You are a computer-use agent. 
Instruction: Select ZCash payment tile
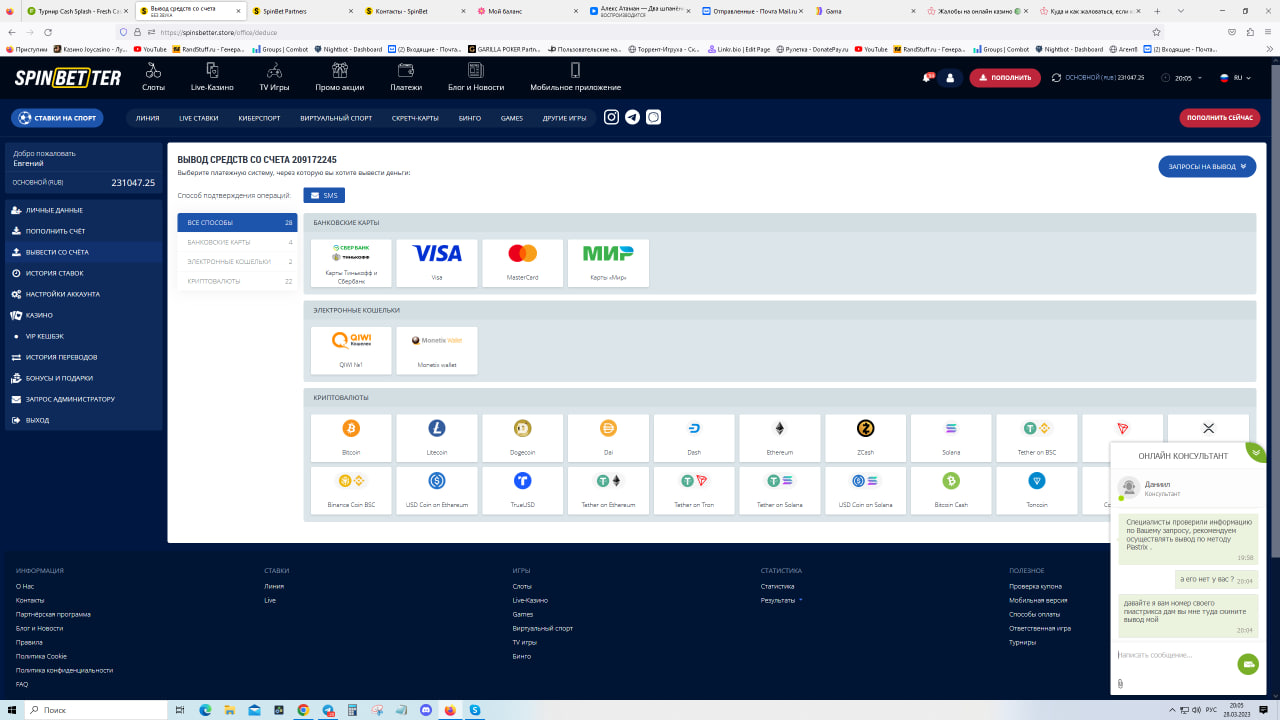(x=865, y=439)
